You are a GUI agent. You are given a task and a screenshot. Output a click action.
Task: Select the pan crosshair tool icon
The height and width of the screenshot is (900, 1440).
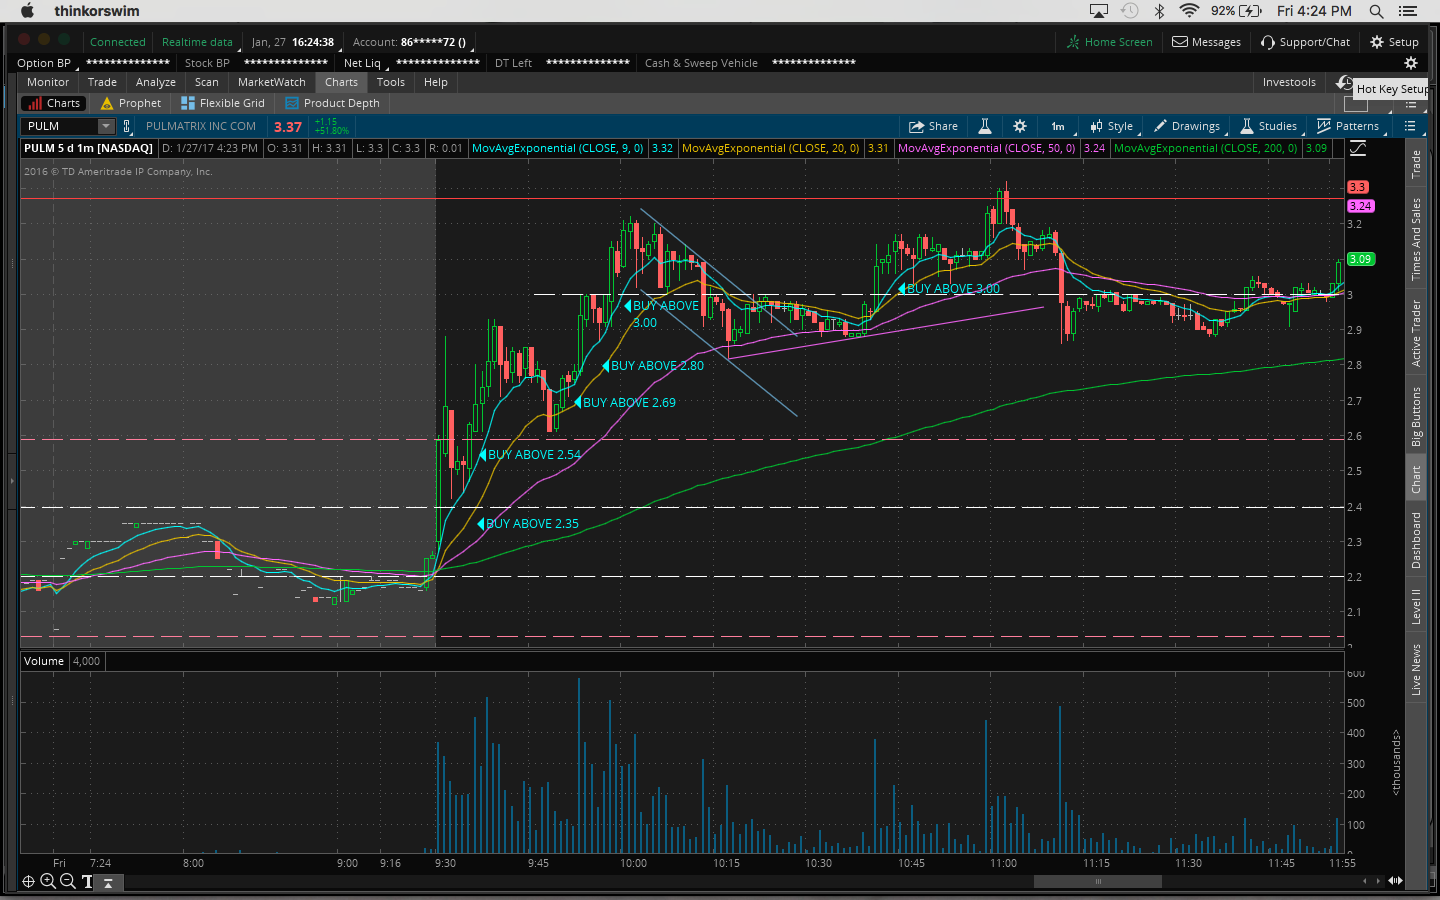tap(28, 881)
